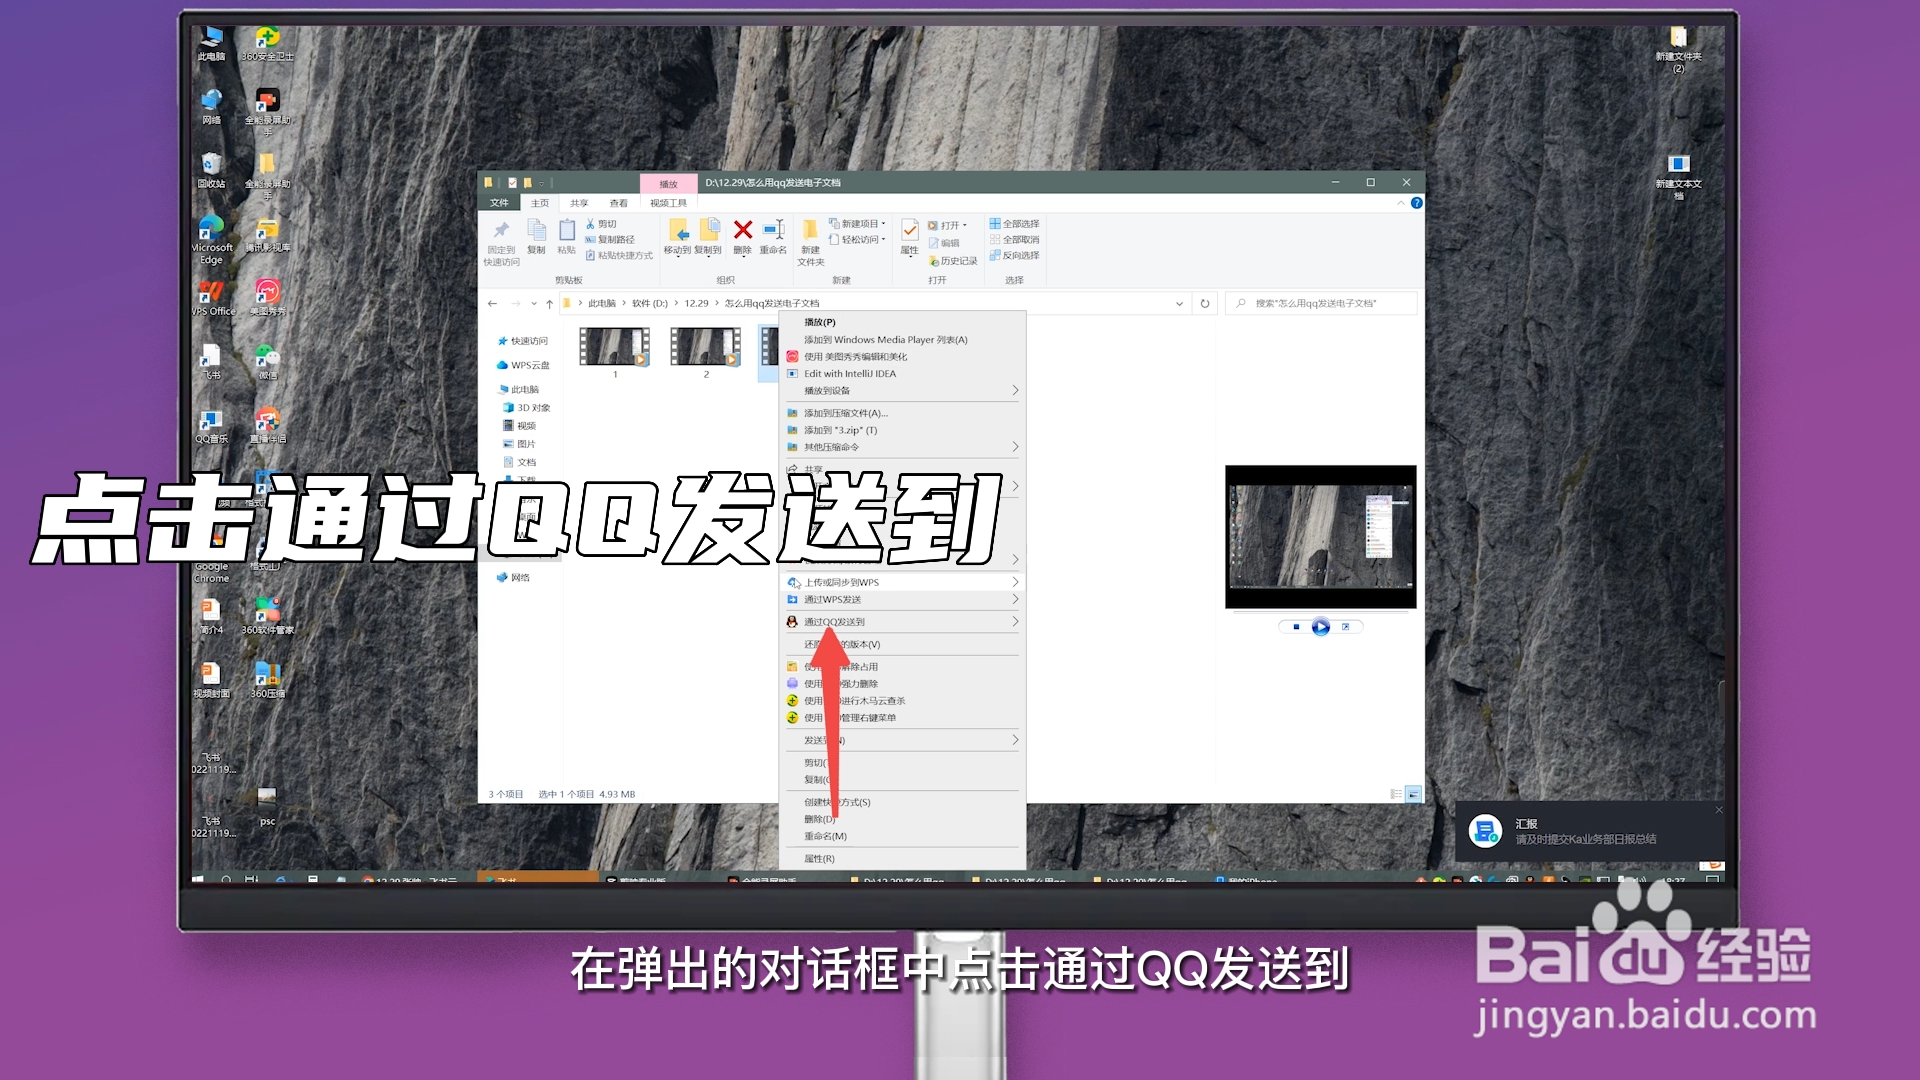
Task: Click the 剪切 scissors item
Action: (x=601, y=224)
